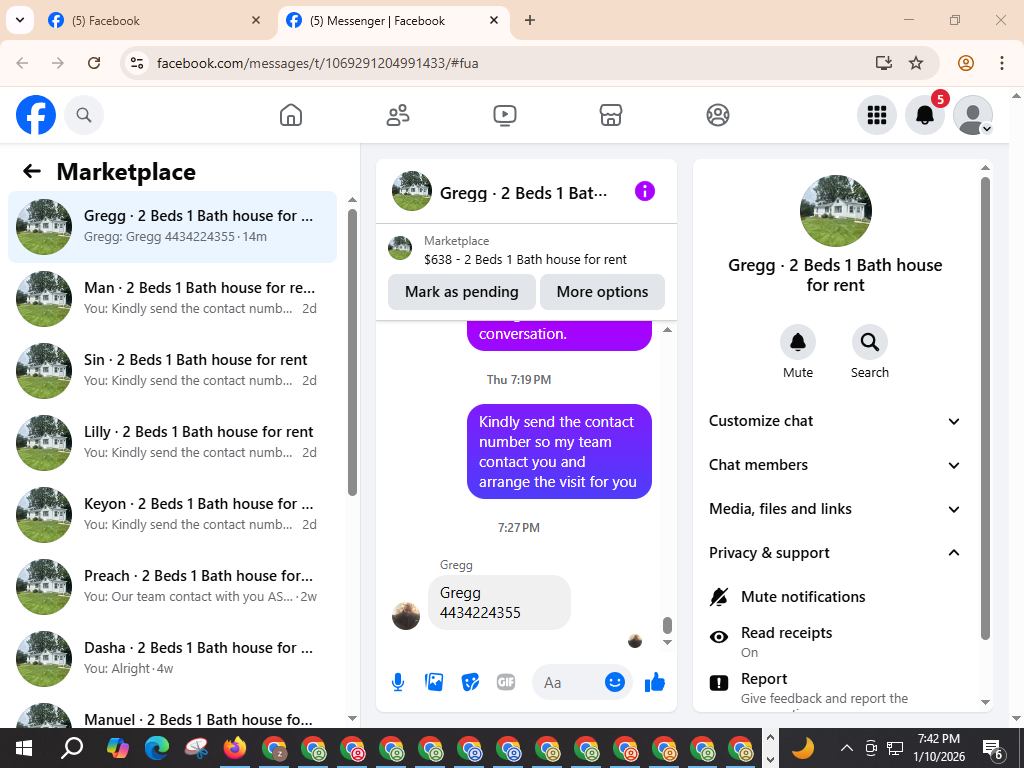Open conversation information purple i icon
The image size is (1024, 768).
click(x=645, y=191)
